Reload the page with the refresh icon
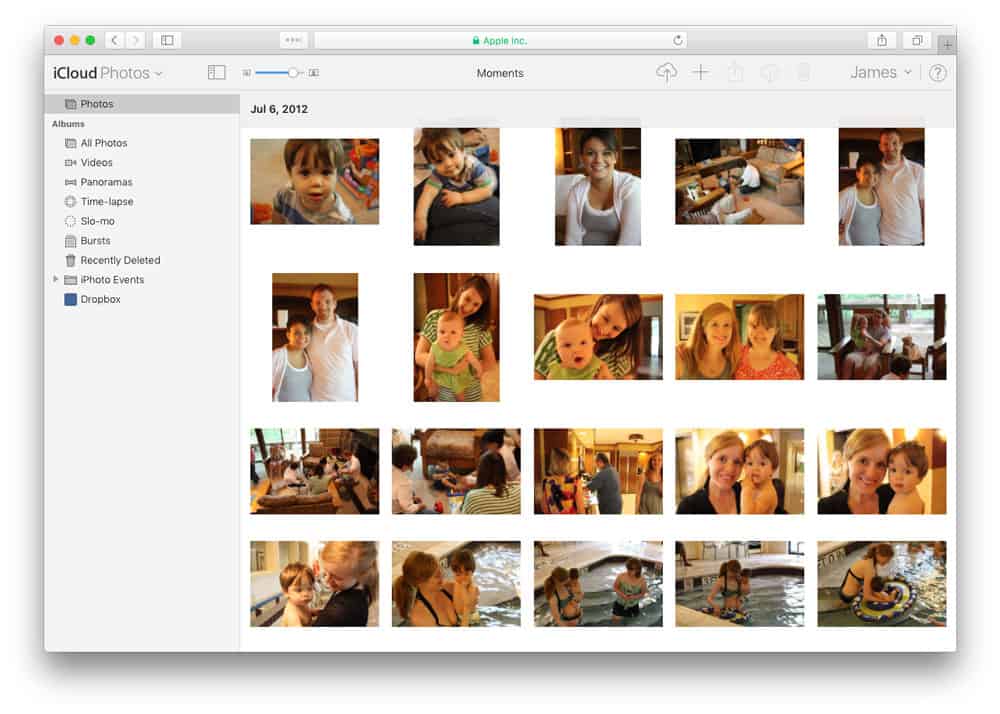The width and height of the screenshot is (1000, 714). 678,41
